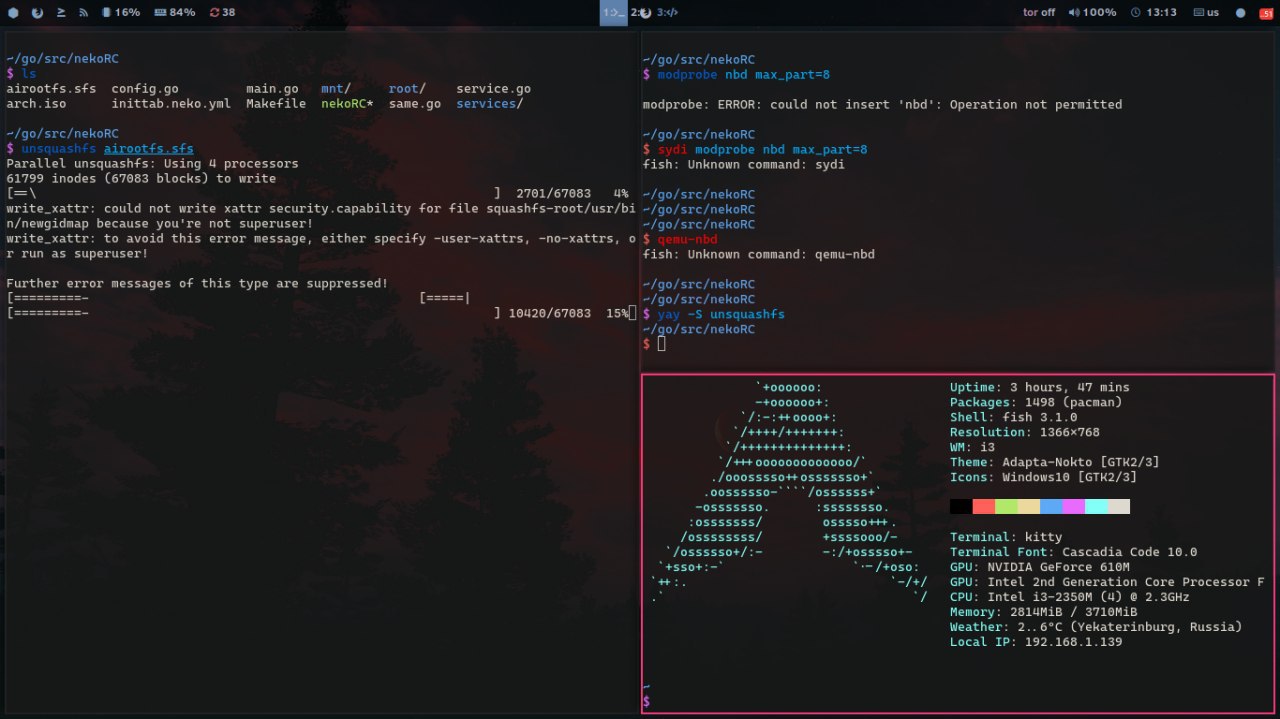Screen dimensions: 1280x719
Task: Focus the prompt in the bottom-right neofetch terminal
Action: (x=646, y=702)
